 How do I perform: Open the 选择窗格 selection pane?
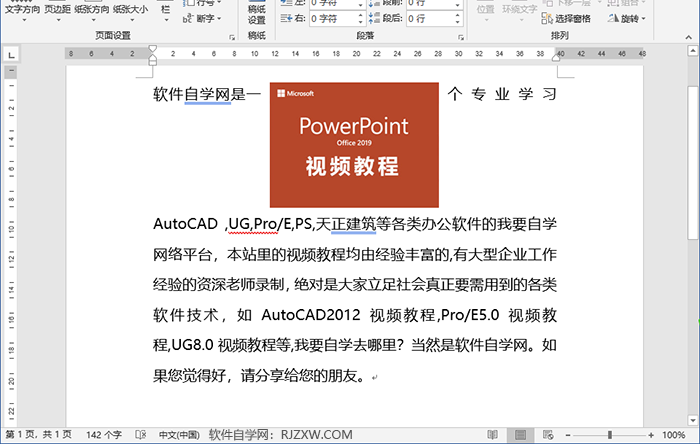pos(566,19)
